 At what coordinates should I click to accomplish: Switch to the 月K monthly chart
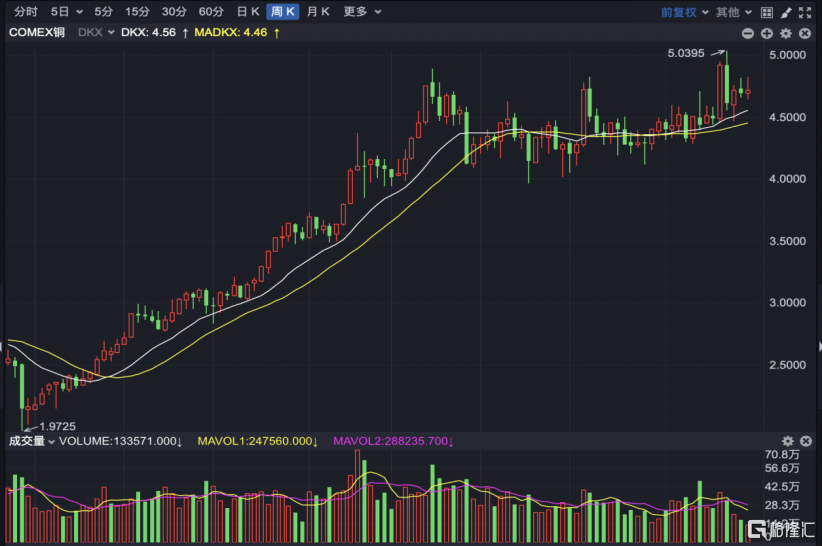tap(318, 12)
